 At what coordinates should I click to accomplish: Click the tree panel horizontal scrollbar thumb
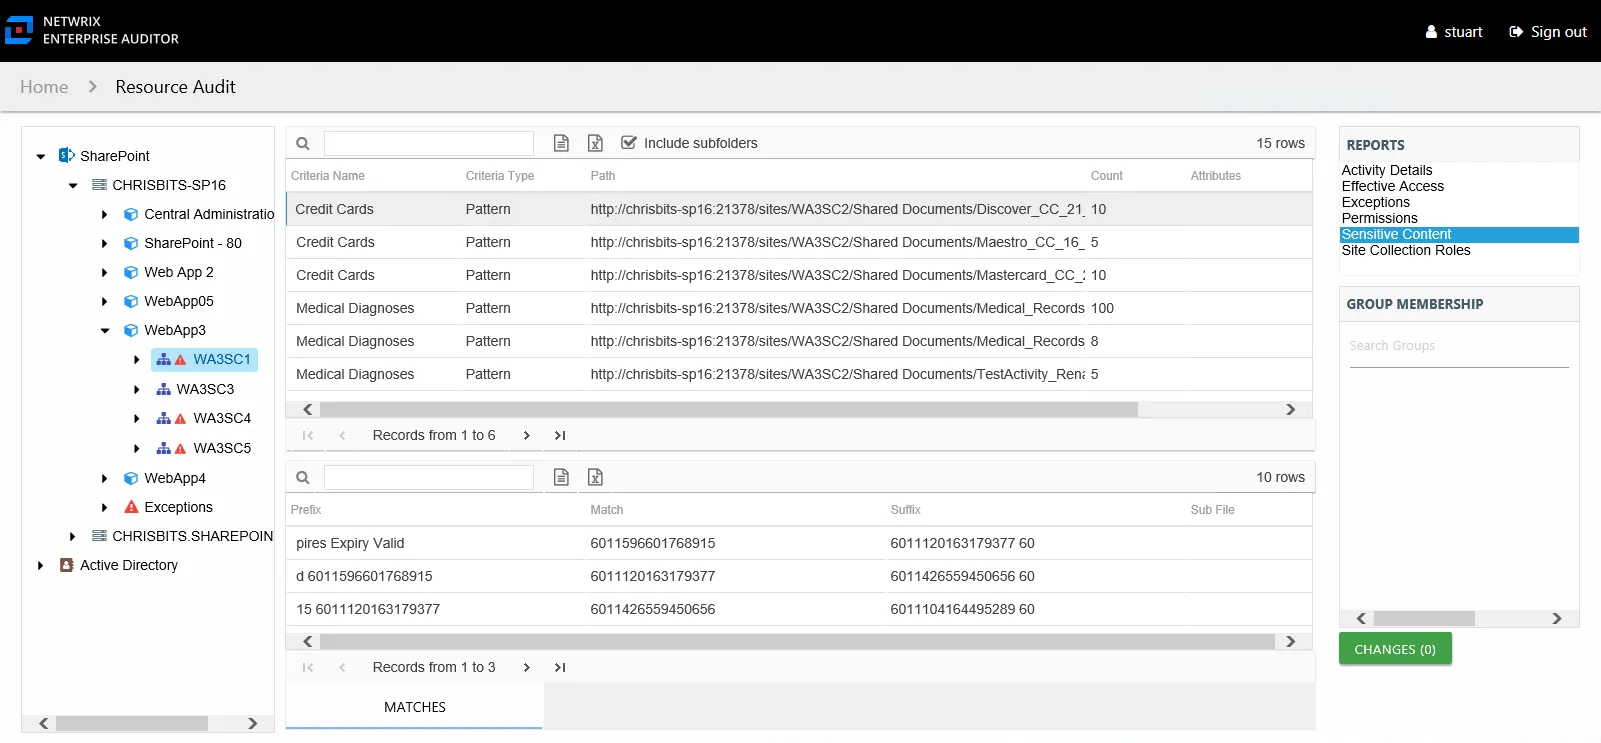[x=131, y=723]
